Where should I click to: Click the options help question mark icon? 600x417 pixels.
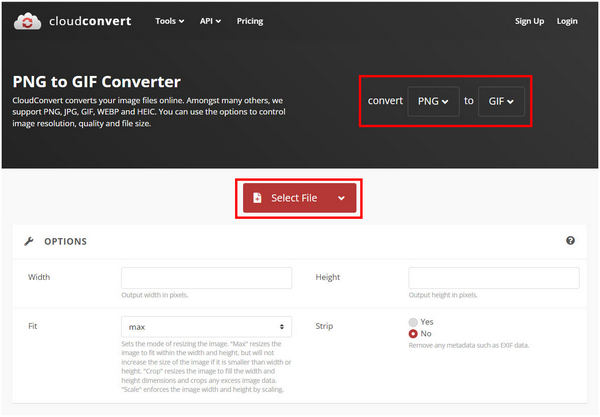570,241
